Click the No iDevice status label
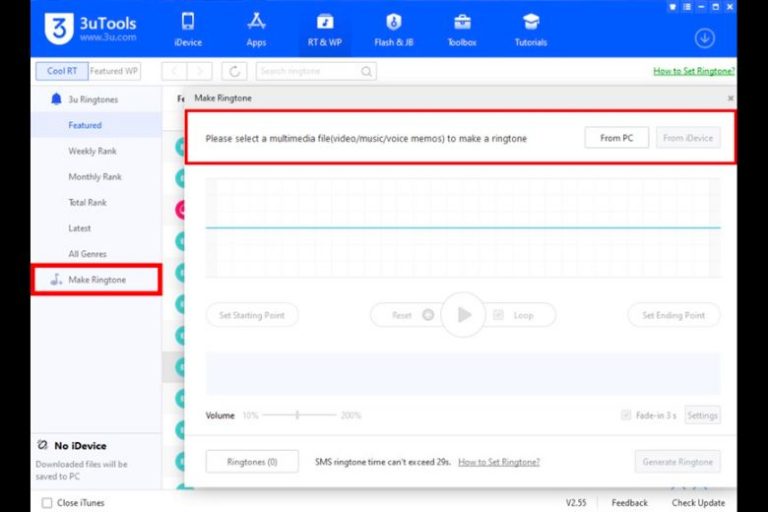Viewport: 768px width, 512px height. pos(80,446)
